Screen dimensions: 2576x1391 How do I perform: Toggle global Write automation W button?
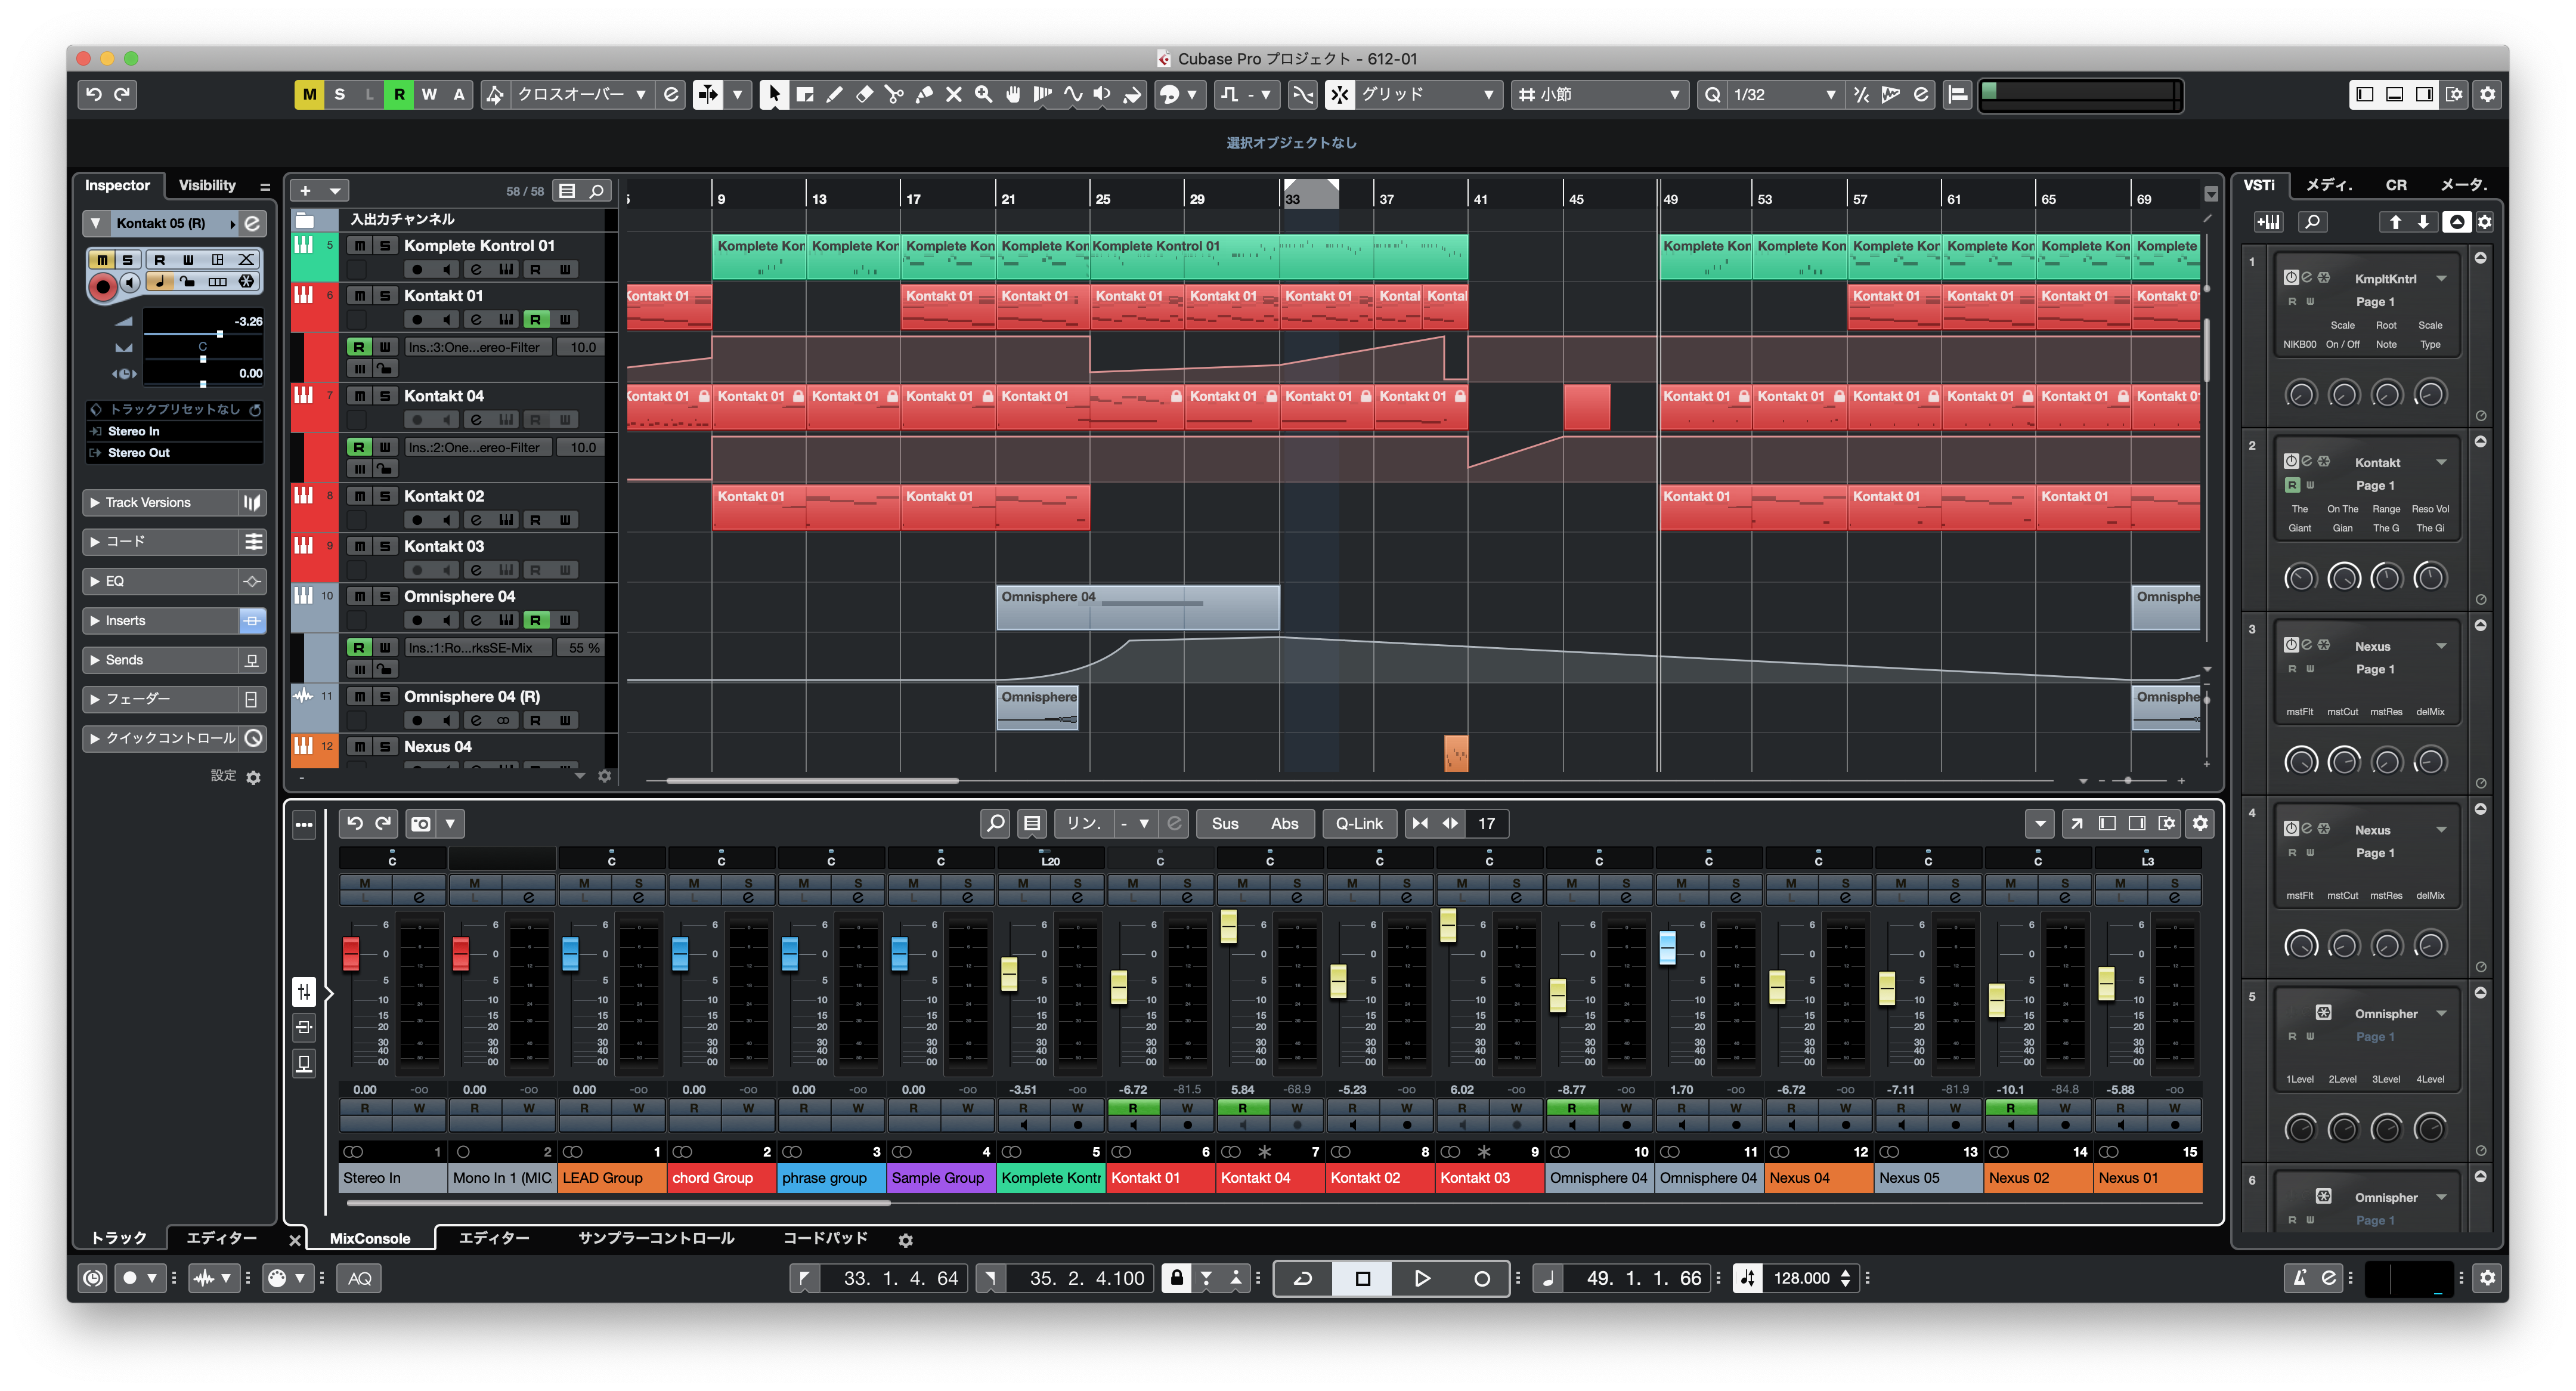pos(429,94)
